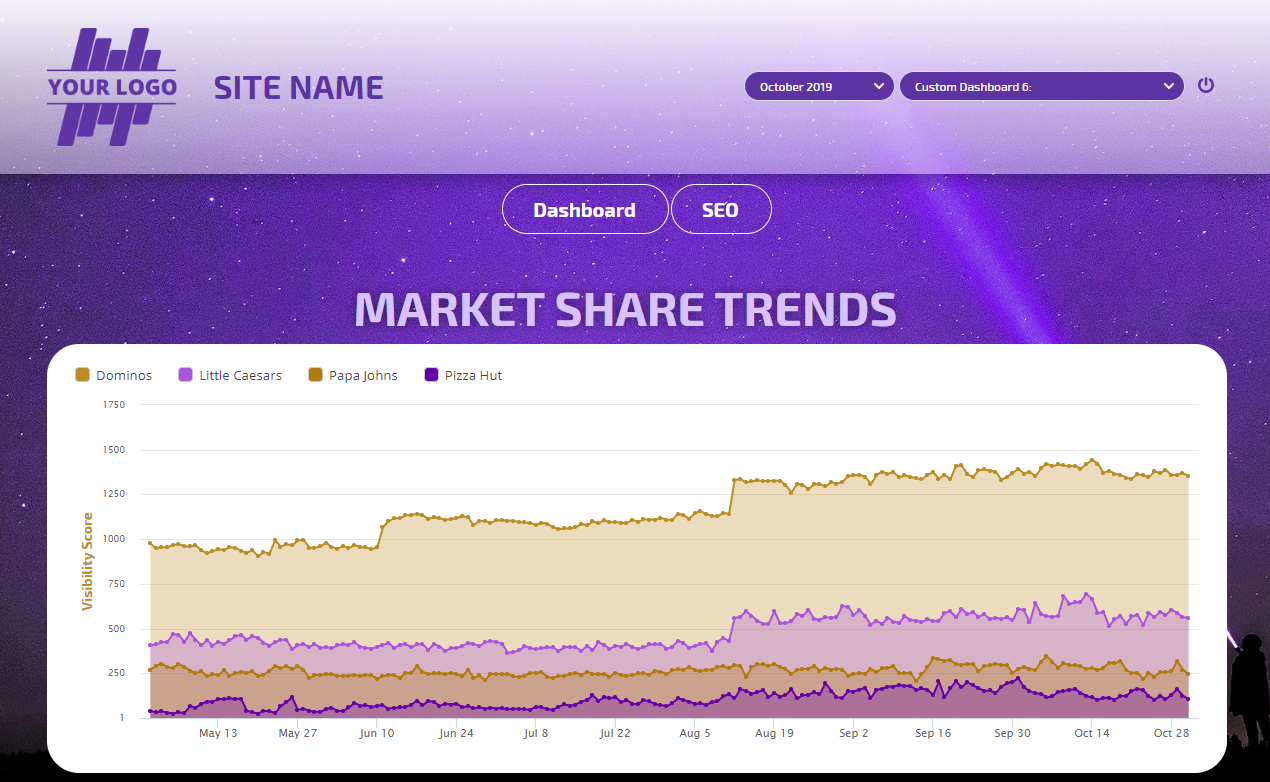Click the Aug 19 axis date label

point(774,733)
